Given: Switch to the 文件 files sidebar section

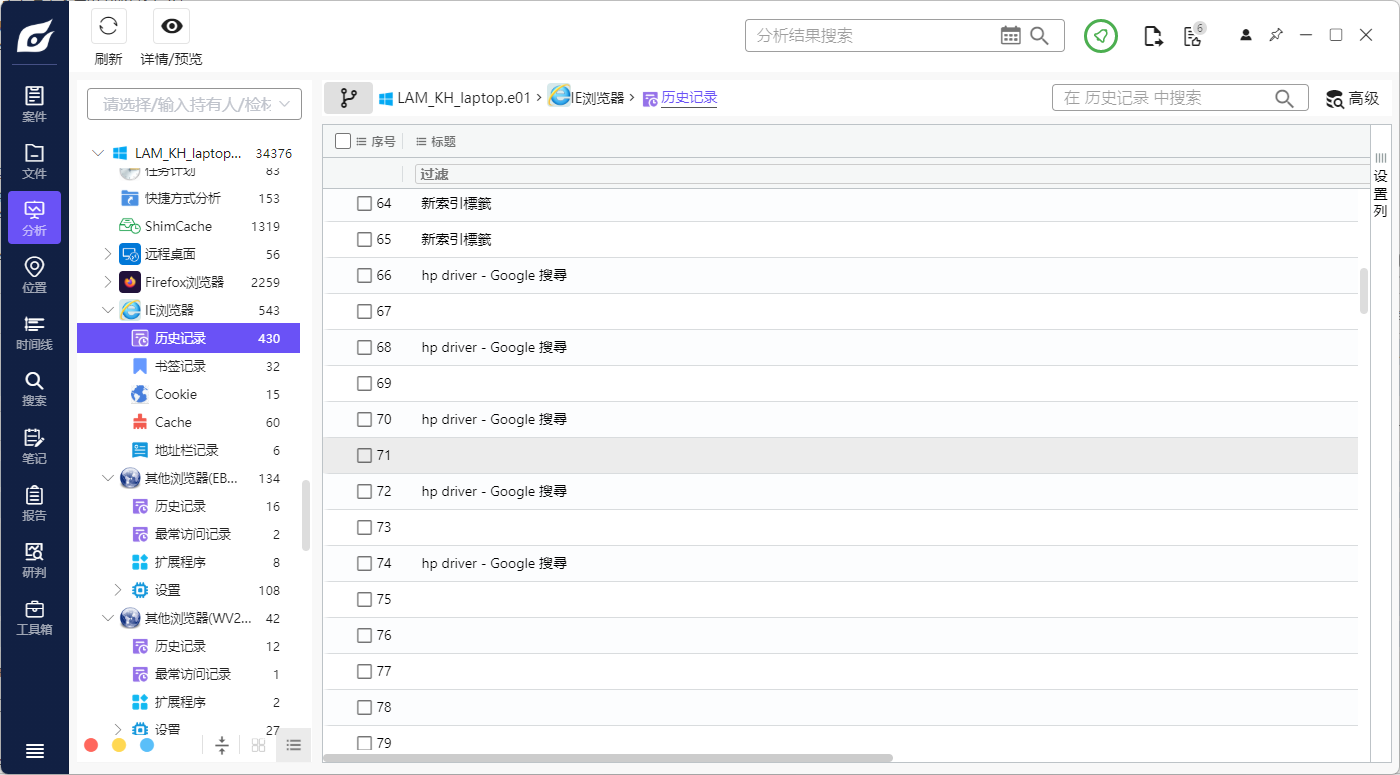Looking at the screenshot, I should (34, 161).
